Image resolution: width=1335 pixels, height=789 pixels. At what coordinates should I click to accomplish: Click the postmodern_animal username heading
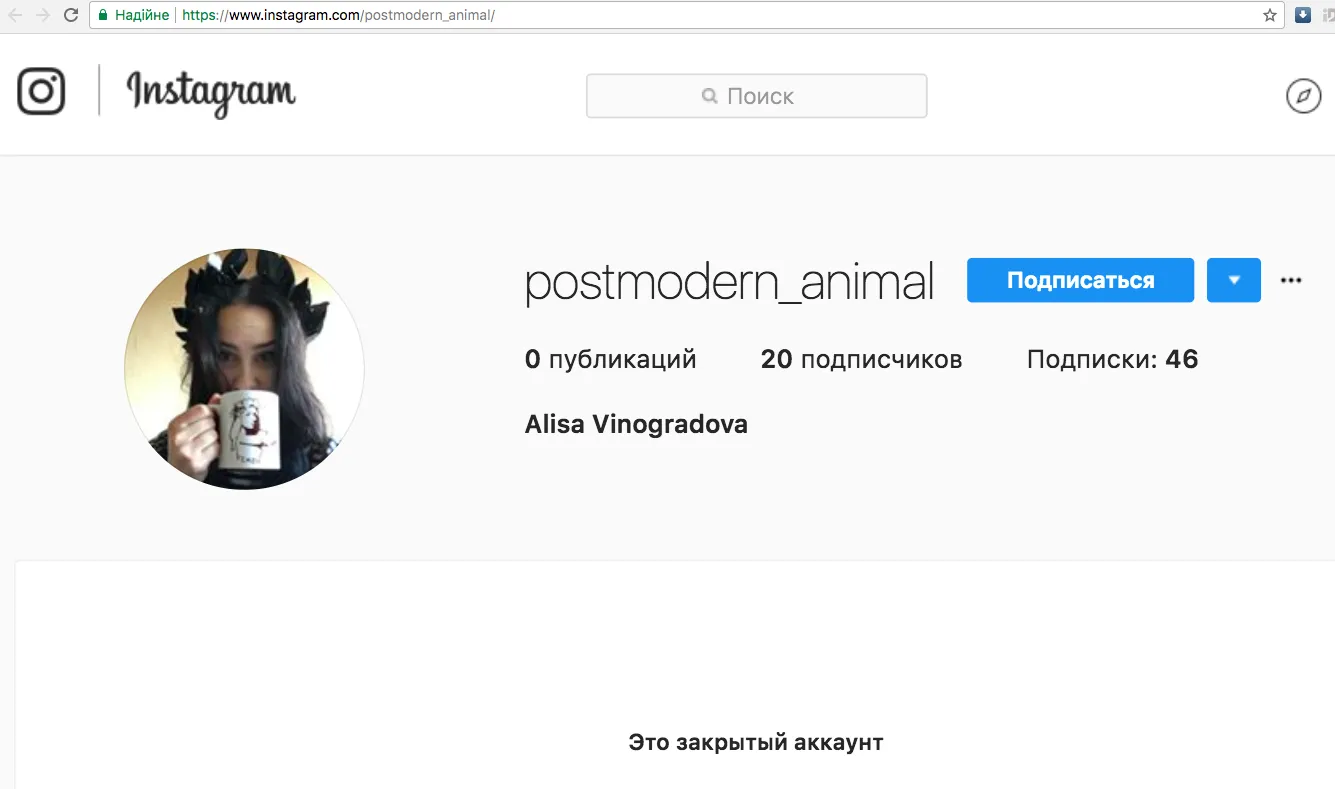click(x=729, y=282)
